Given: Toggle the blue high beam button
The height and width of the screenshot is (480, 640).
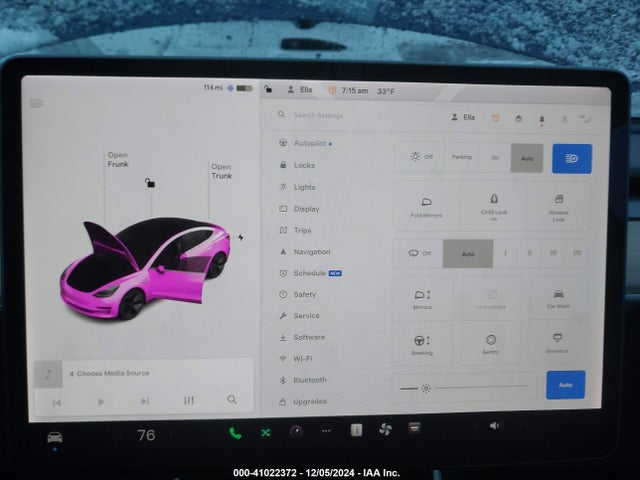Looking at the screenshot, I should coord(572,159).
